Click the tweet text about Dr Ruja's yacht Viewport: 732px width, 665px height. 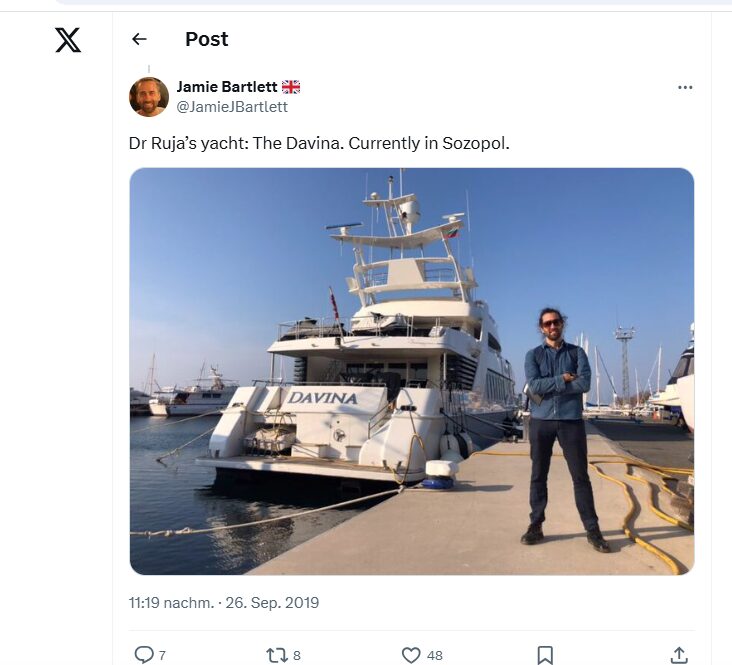tap(319, 143)
